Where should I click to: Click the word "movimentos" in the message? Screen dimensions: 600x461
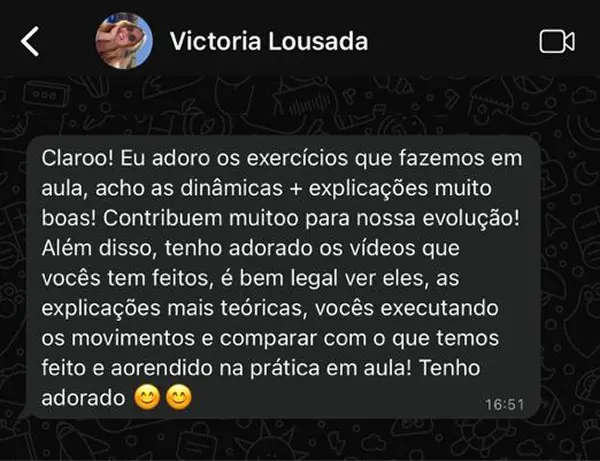tap(133, 338)
